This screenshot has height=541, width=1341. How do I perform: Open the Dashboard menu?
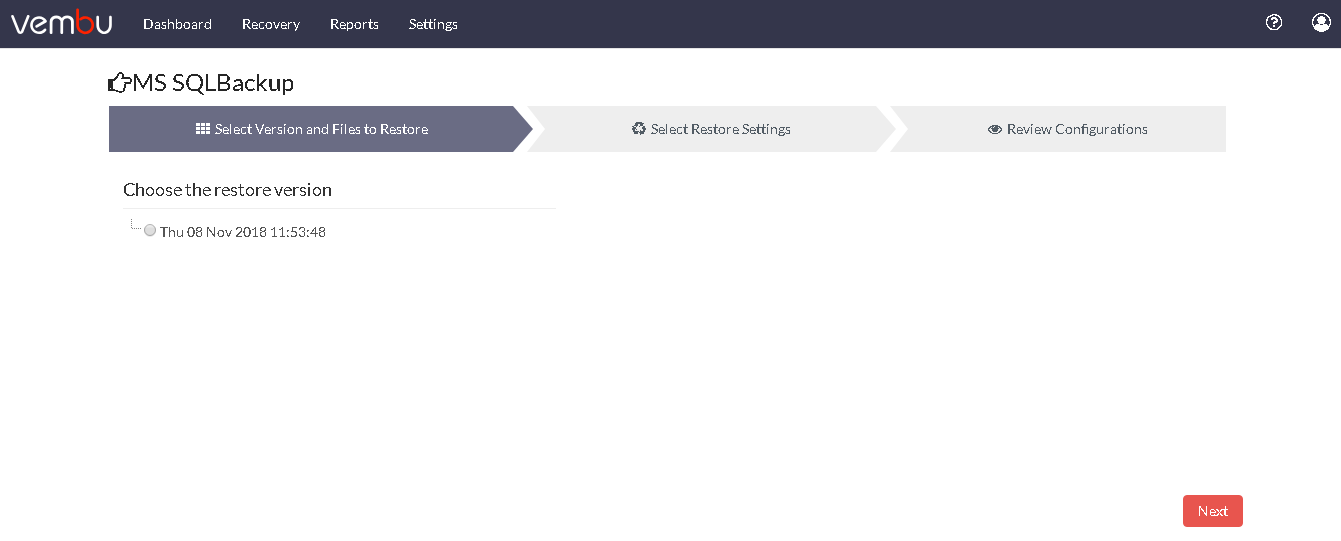(x=177, y=24)
